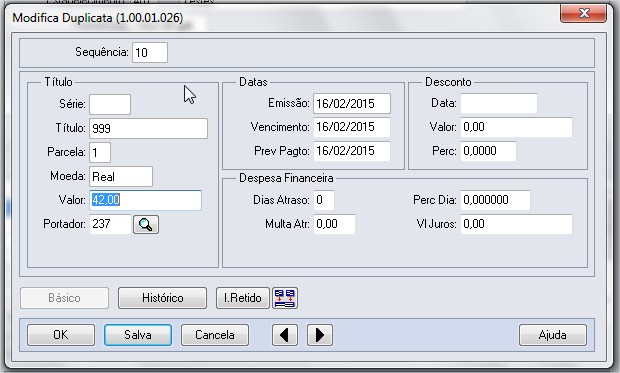Go to previous record with left arrow
Screen dimensions: 620x373
(285, 335)
